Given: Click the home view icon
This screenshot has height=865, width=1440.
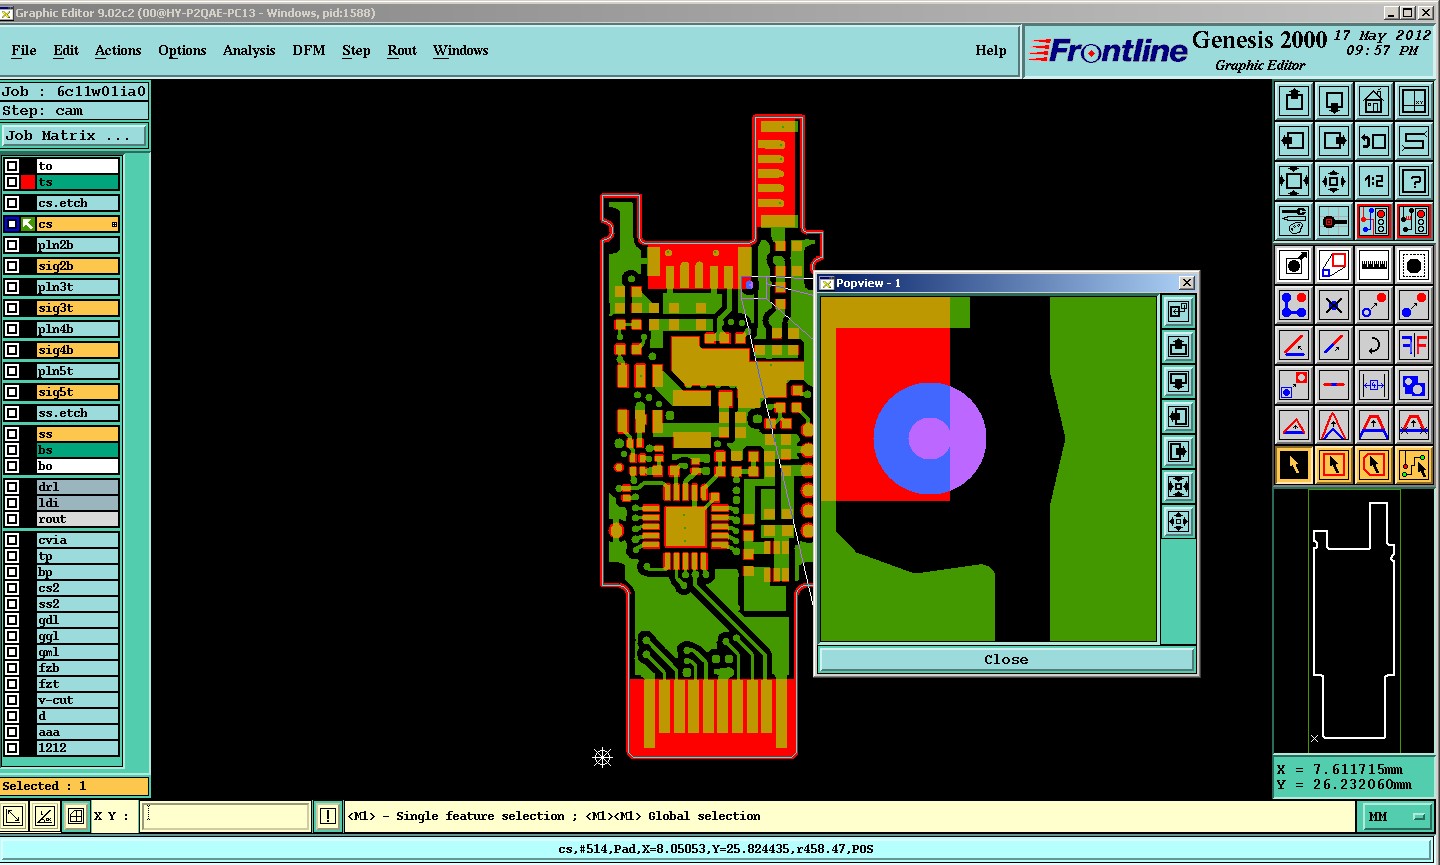Looking at the screenshot, I should coord(1374,101).
